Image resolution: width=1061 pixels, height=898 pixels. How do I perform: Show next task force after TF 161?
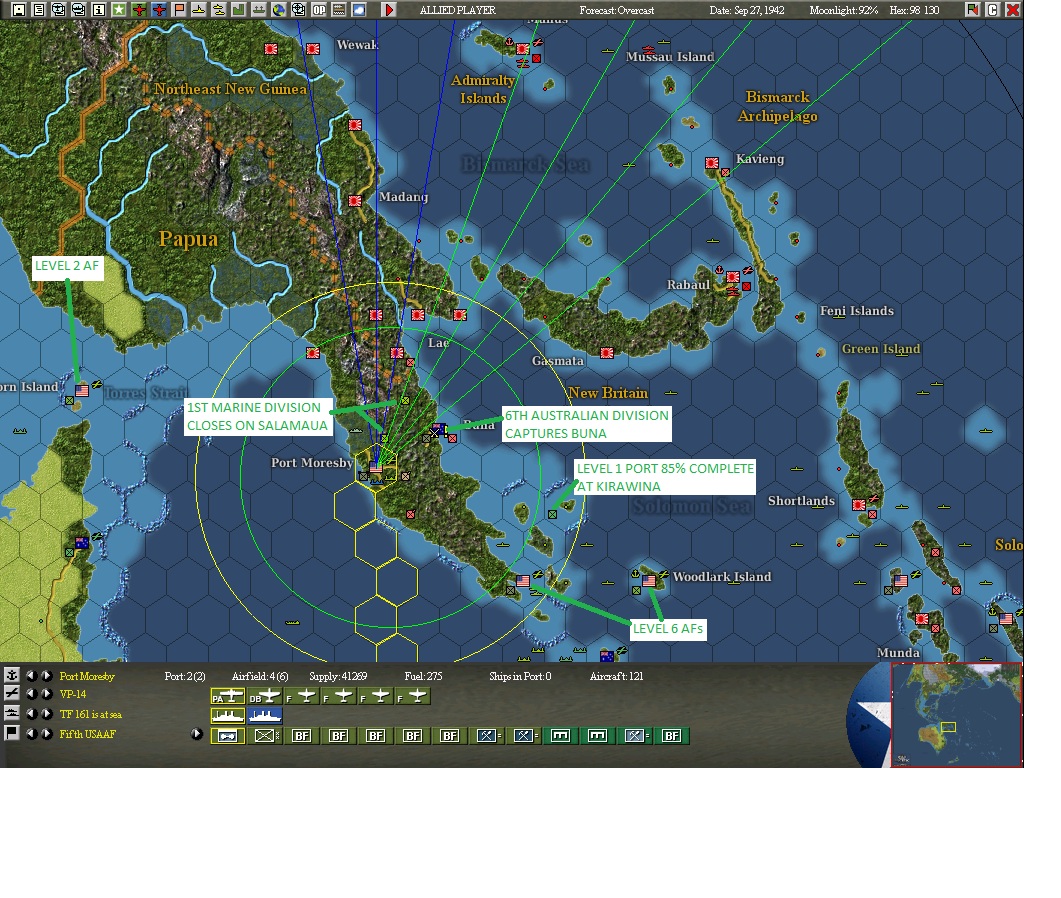[46, 713]
